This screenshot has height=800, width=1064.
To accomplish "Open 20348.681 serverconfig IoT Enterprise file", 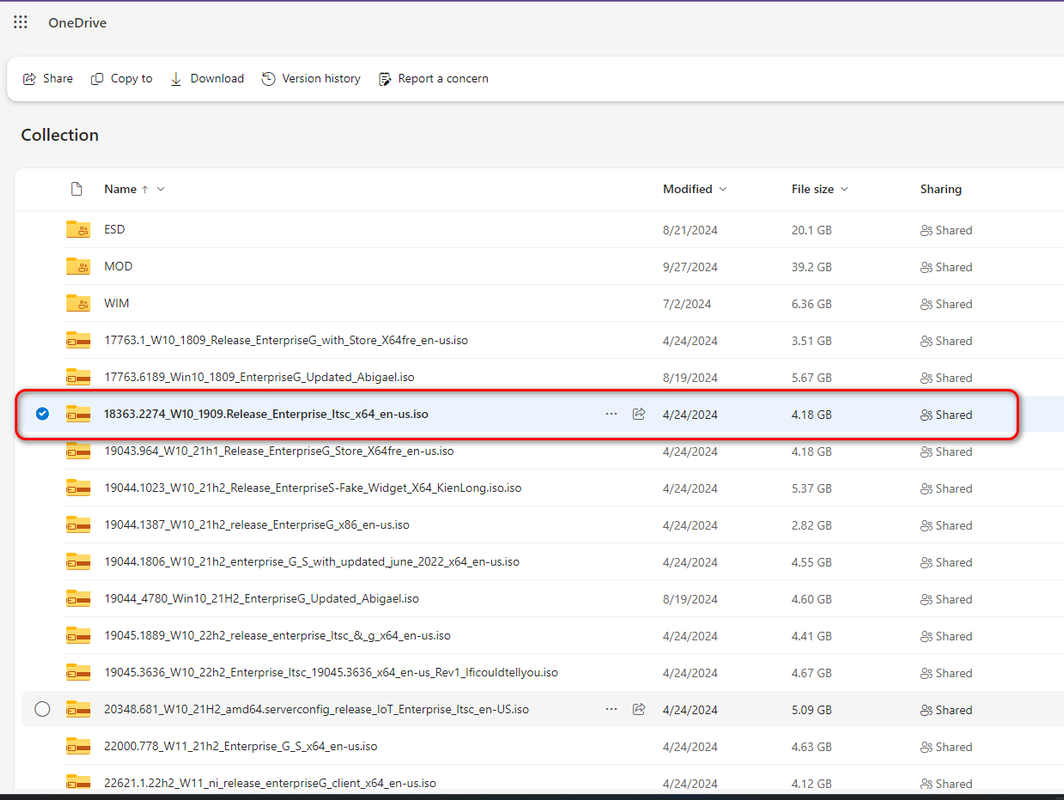I will (x=316, y=709).
